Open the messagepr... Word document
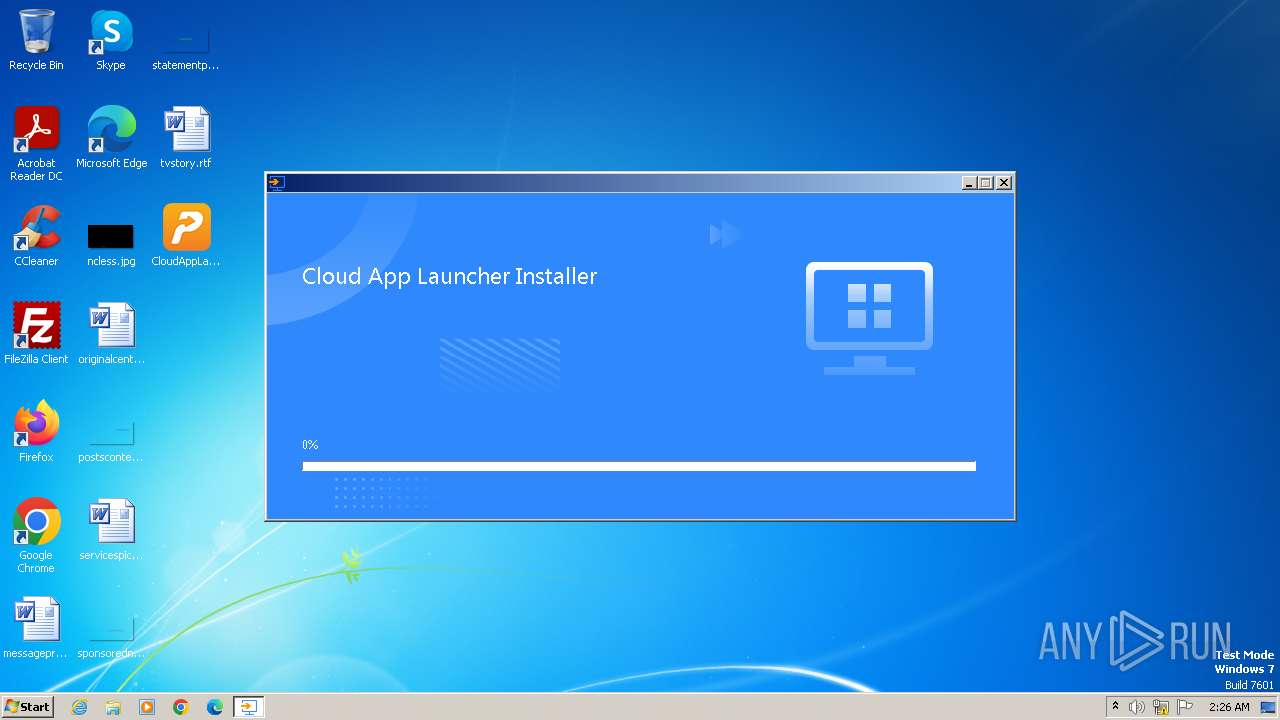 [36, 628]
